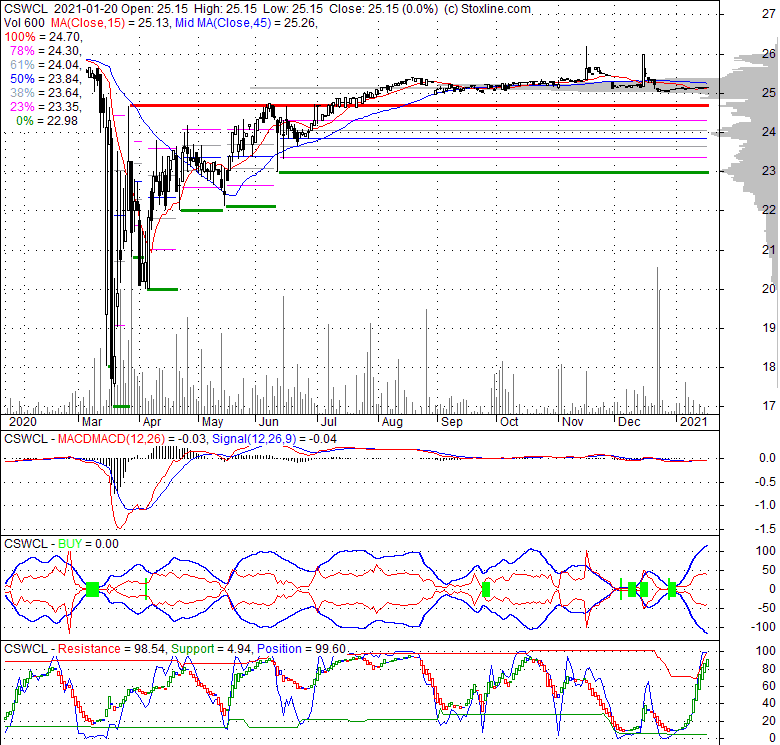Click the 'Aug' month label on time axis
The image size is (780, 745).
point(392,422)
